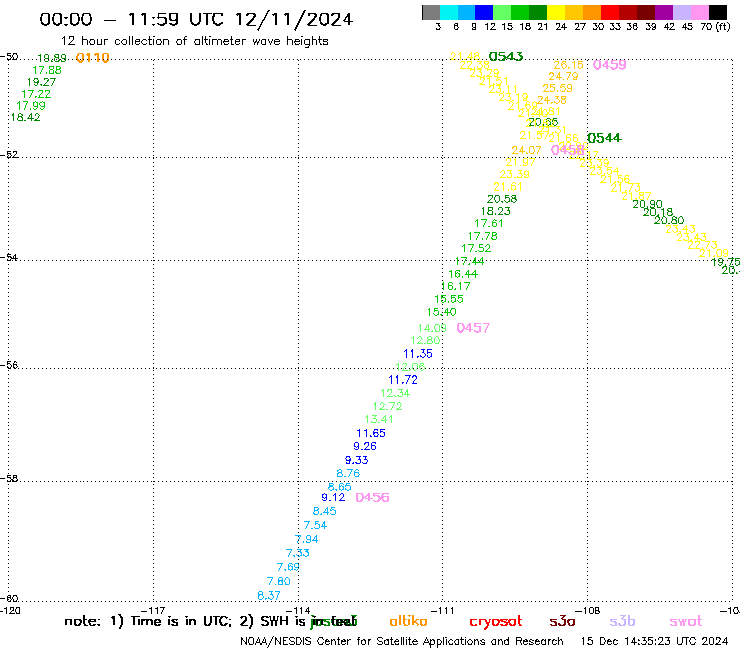Viewport: 740px width, 650px height.
Task: Click the wave height value 7.69
Action: coord(288,567)
